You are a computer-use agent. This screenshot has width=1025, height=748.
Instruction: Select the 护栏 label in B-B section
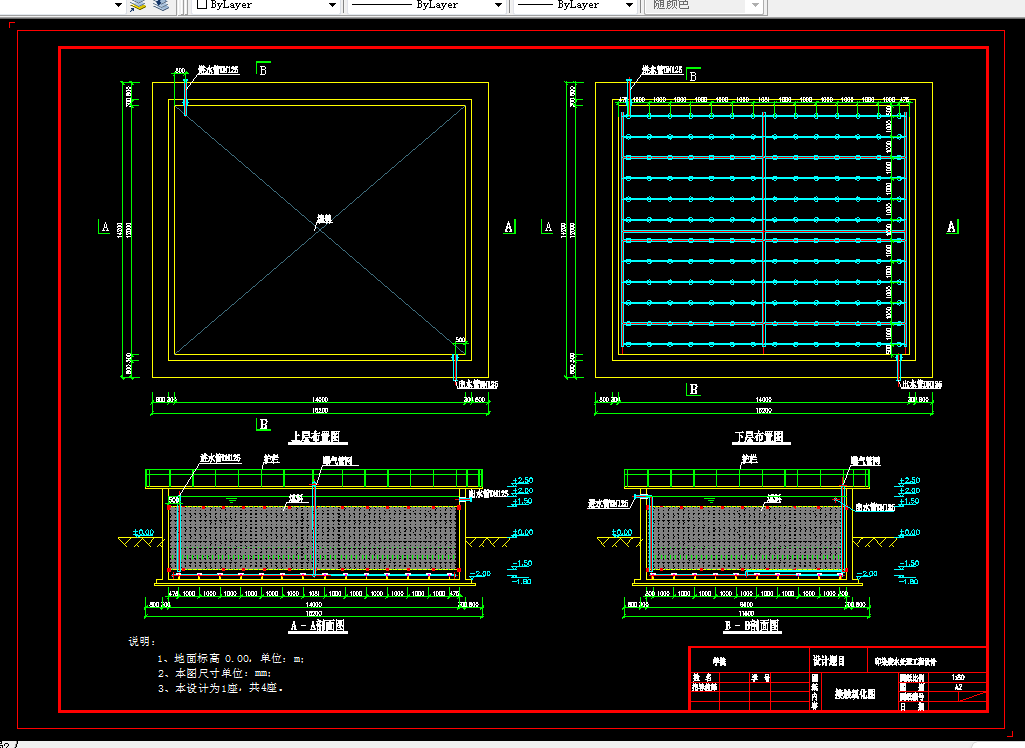[749, 459]
